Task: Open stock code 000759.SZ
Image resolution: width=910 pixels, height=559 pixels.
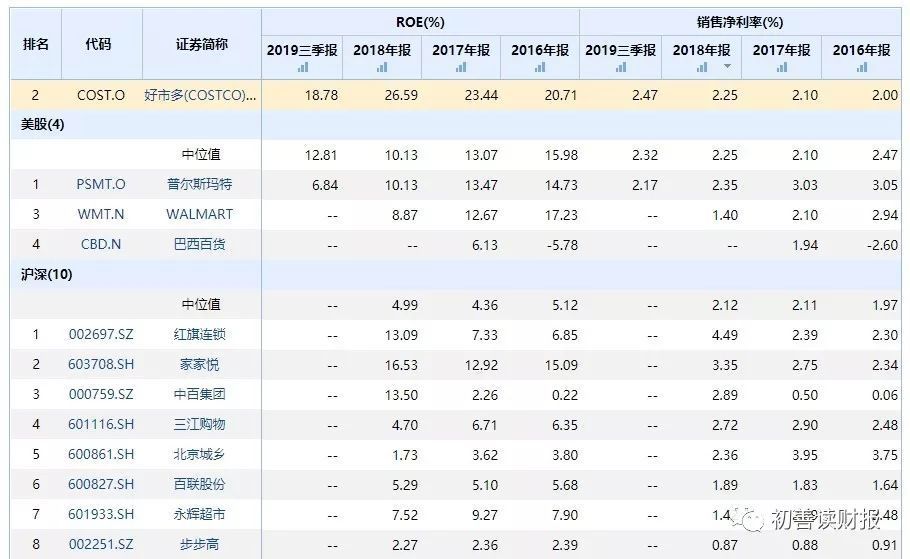Action: pos(101,394)
